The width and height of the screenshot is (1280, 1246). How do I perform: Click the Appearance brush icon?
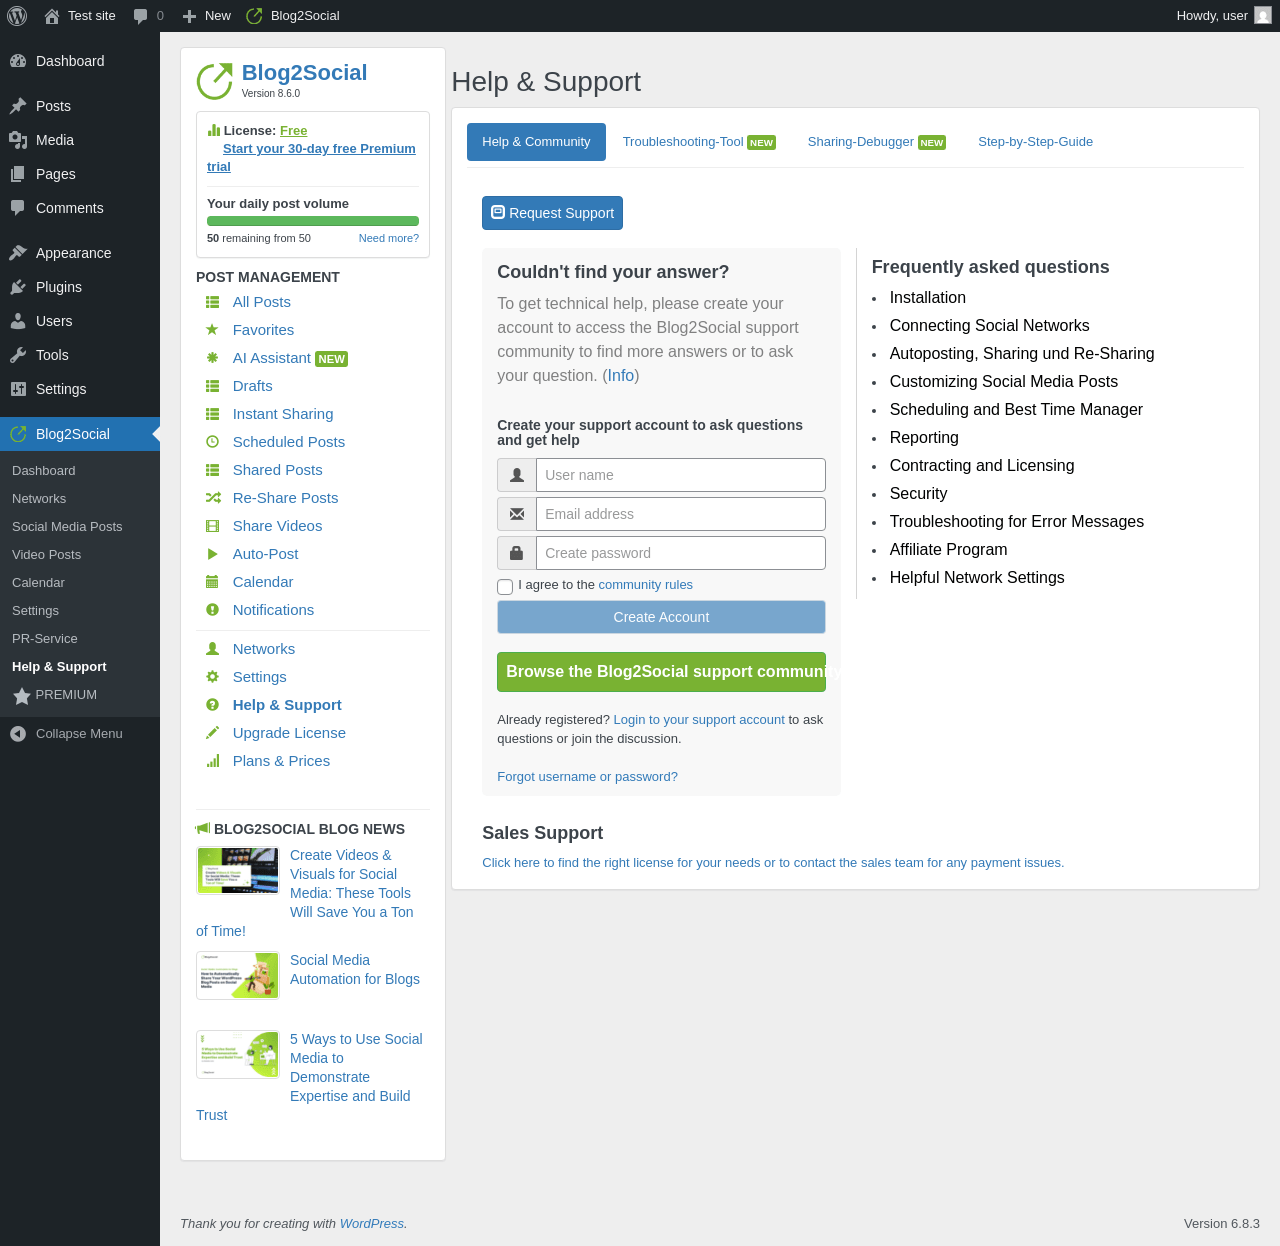point(18,253)
